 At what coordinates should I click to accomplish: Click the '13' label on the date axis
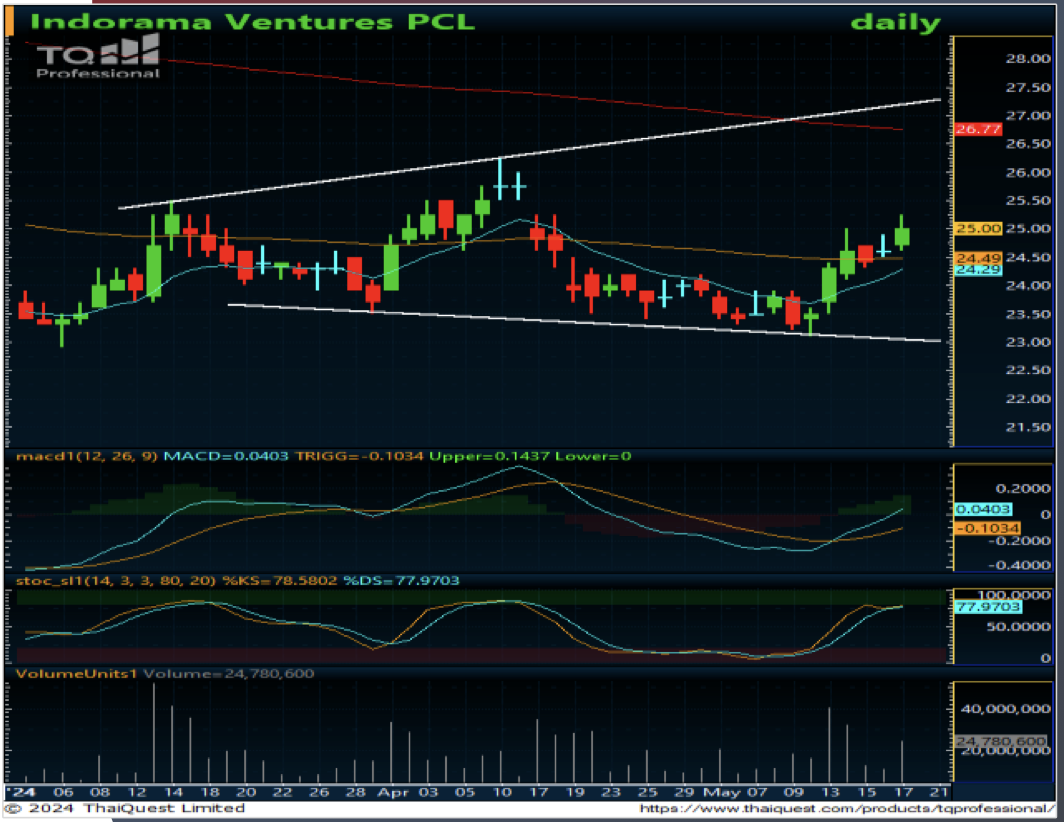point(830,792)
